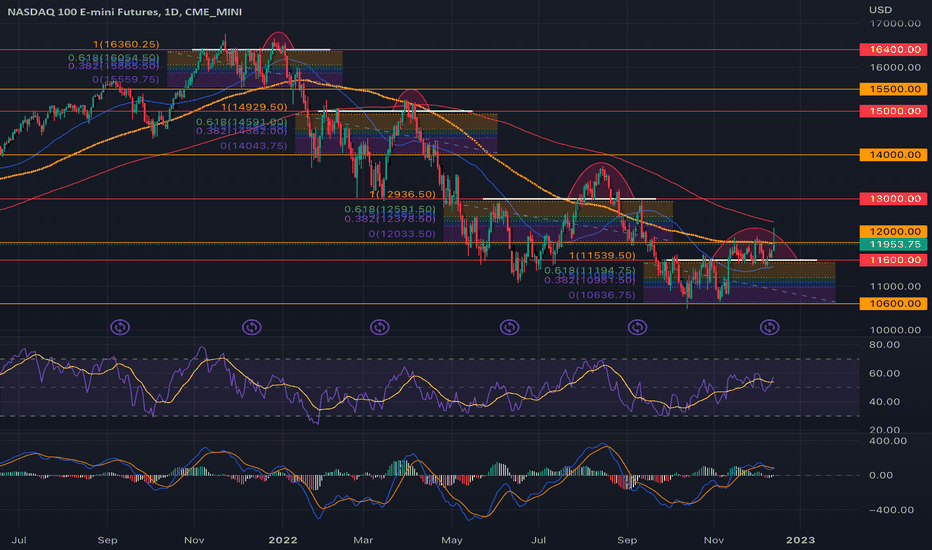This screenshot has height=550, width=932.
Task: Click the rollover event icon nearest Sep 2021
Action: click(x=120, y=327)
